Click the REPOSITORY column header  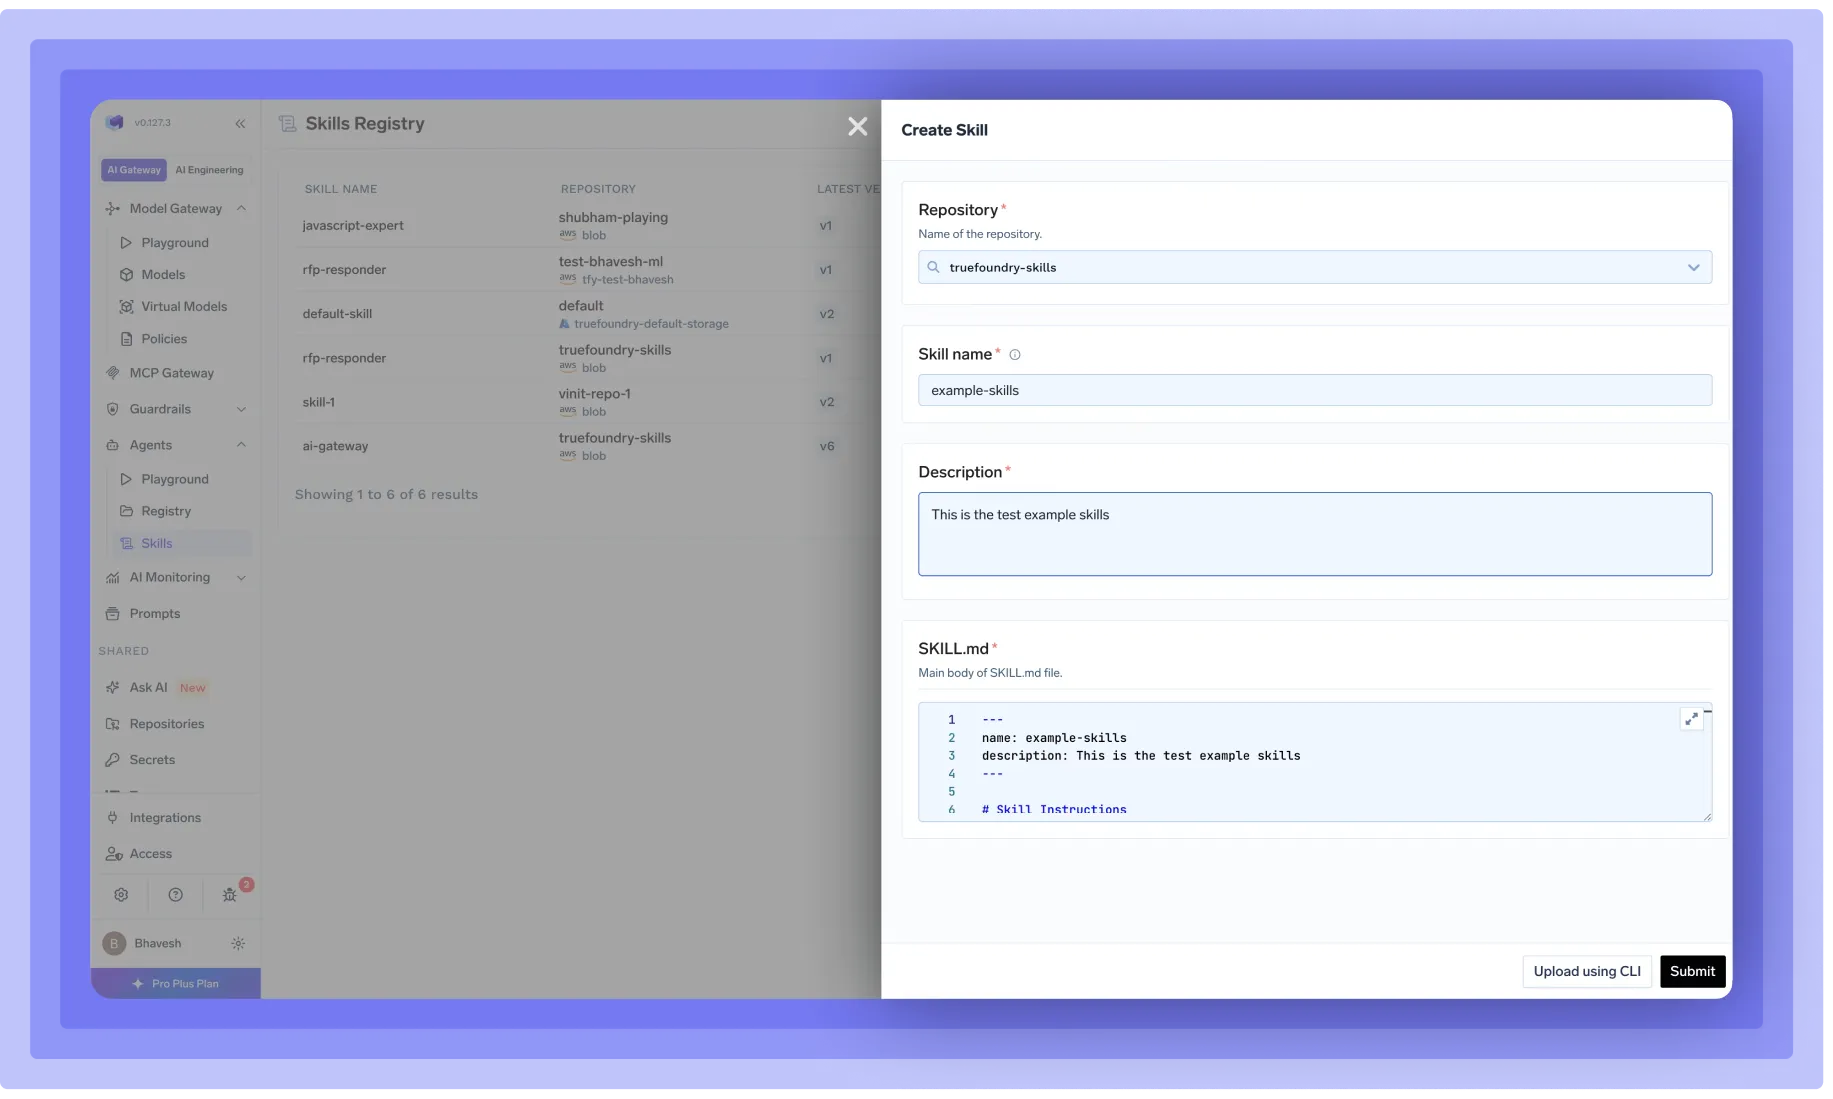(598, 189)
